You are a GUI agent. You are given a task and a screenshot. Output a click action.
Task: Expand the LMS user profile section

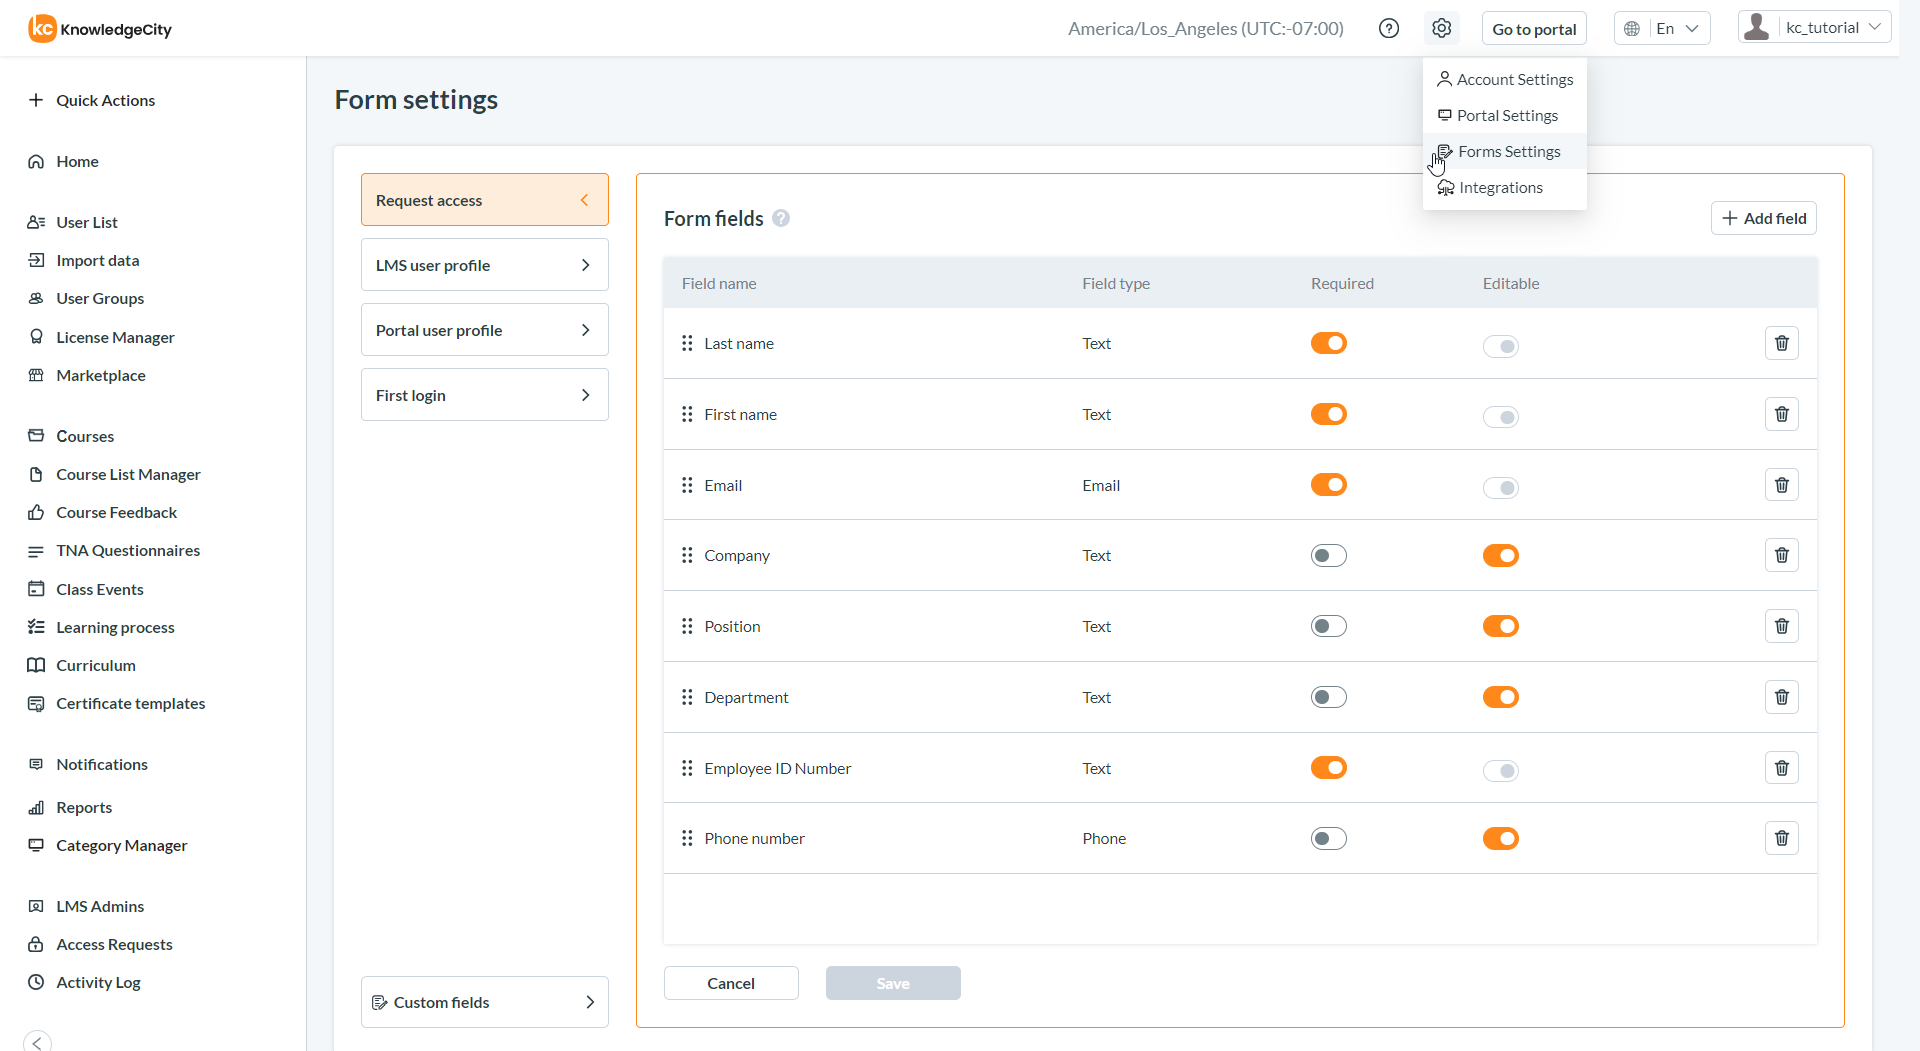(484, 265)
